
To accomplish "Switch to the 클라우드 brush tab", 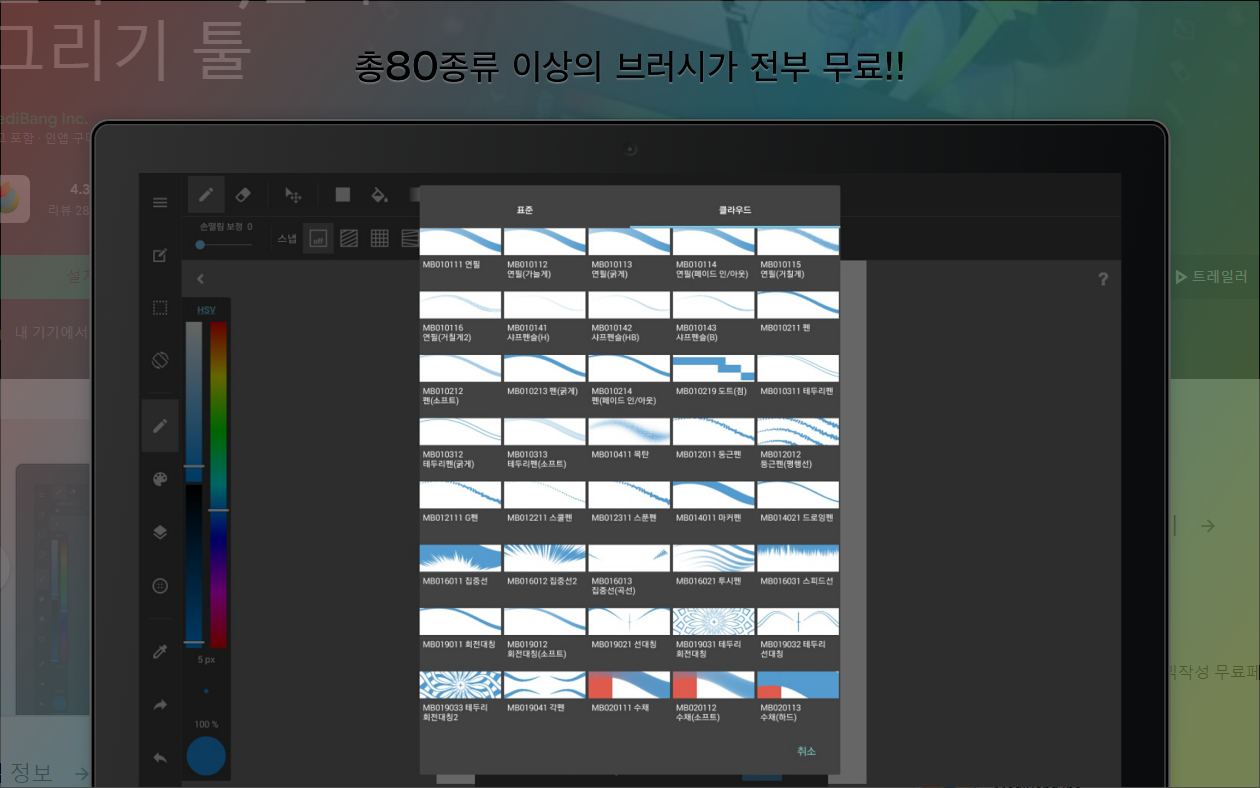I will pos(733,209).
